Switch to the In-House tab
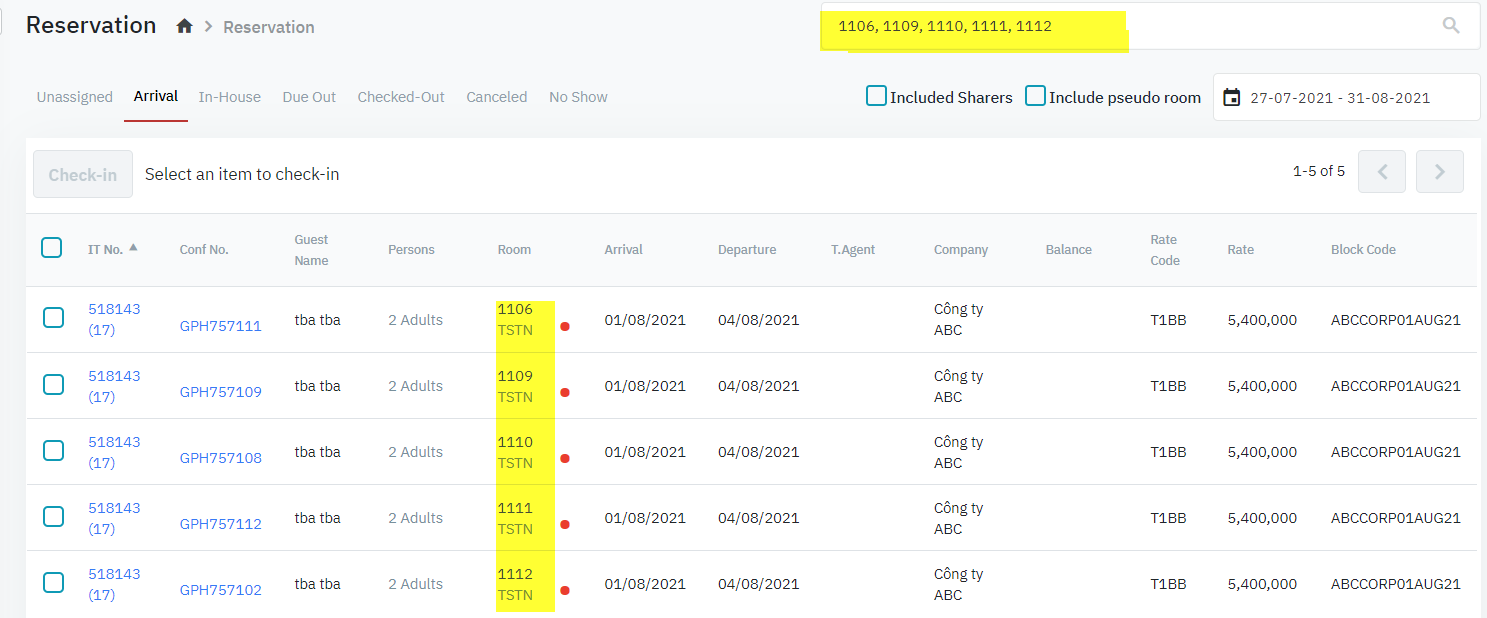The width and height of the screenshot is (1487, 618). pos(229,97)
